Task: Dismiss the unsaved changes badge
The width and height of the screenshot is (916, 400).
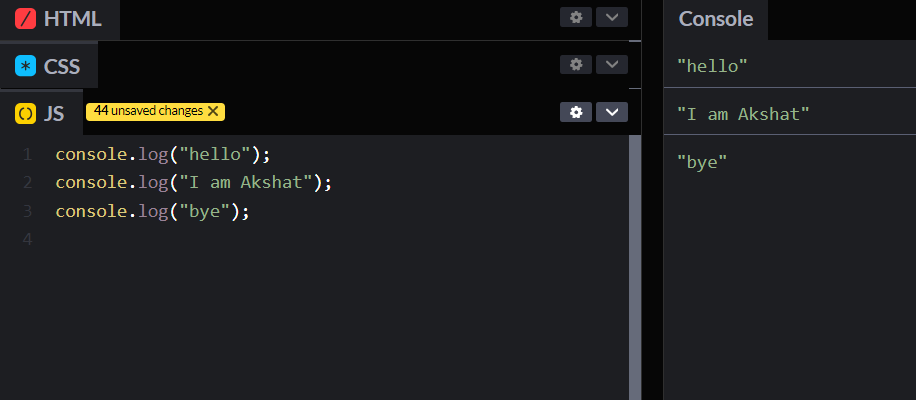Action: [213, 111]
